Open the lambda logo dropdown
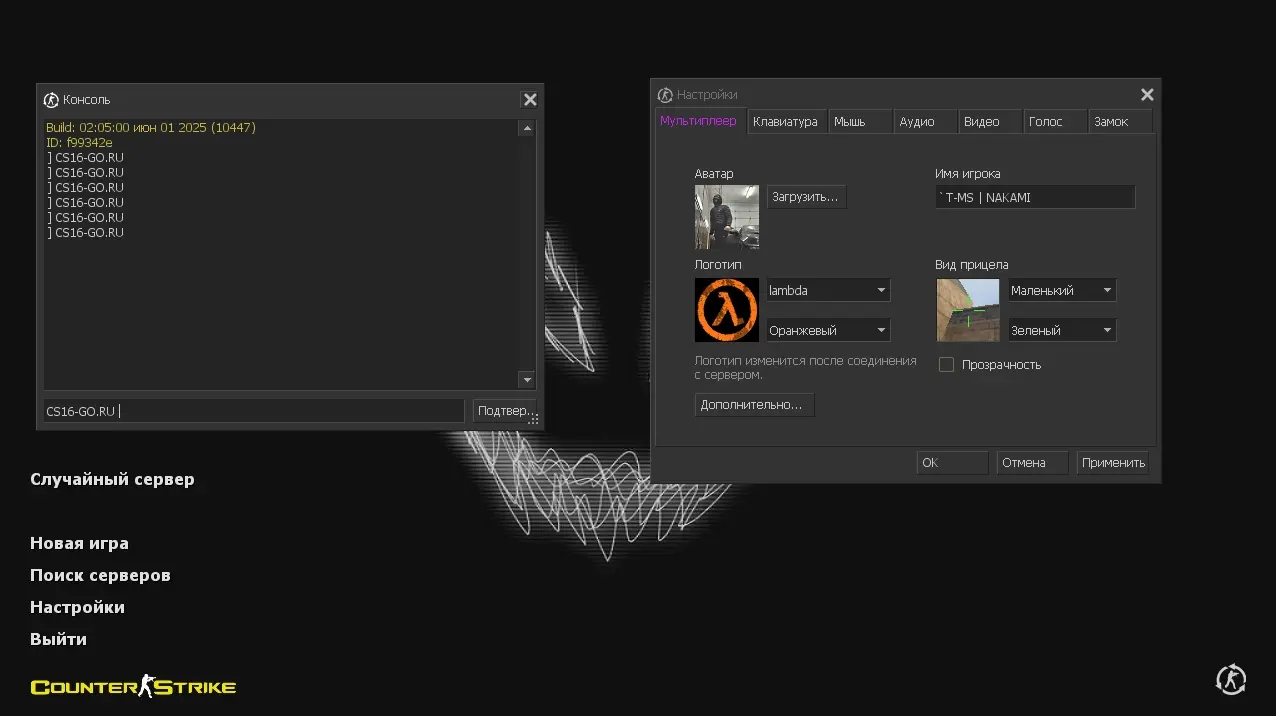The height and width of the screenshot is (716, 1276). pyautogui.click(x=827, y=291)
